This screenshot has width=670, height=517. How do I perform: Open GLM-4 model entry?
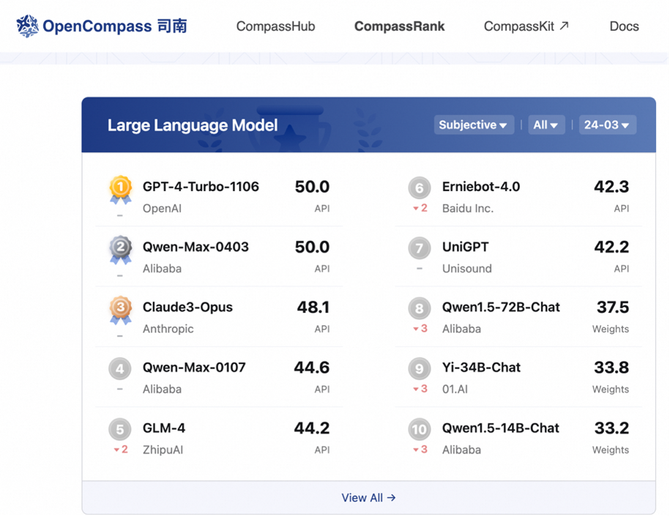point(164,428)
